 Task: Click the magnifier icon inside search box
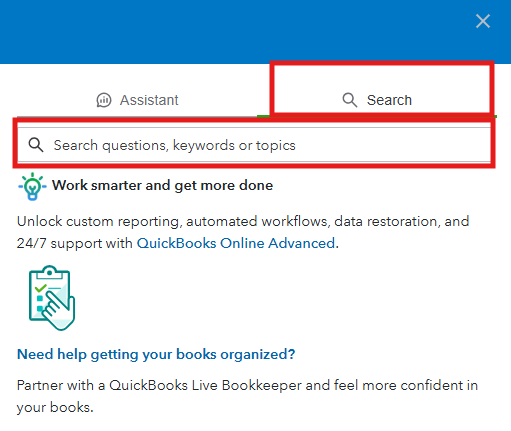pyautogui.click(x=36, y=145)
